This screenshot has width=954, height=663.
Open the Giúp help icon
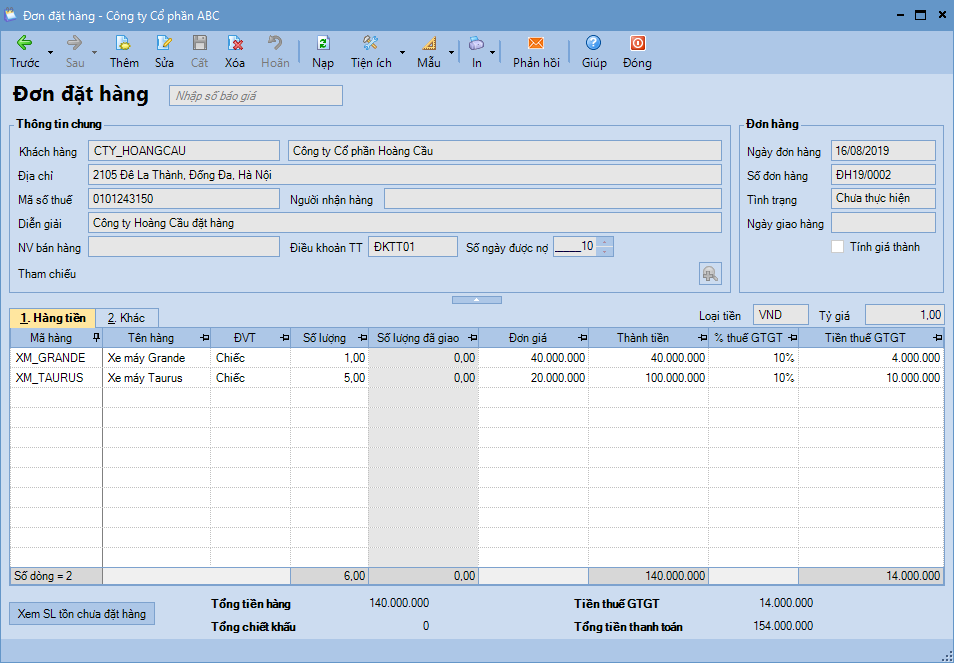point(594,43)
